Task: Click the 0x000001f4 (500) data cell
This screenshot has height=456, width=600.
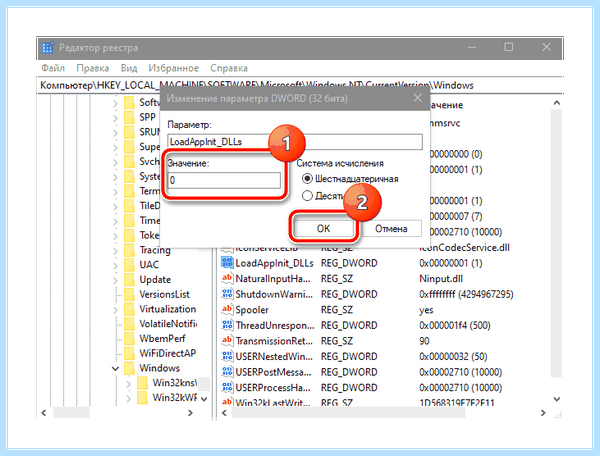Action: tap(455, 325)
